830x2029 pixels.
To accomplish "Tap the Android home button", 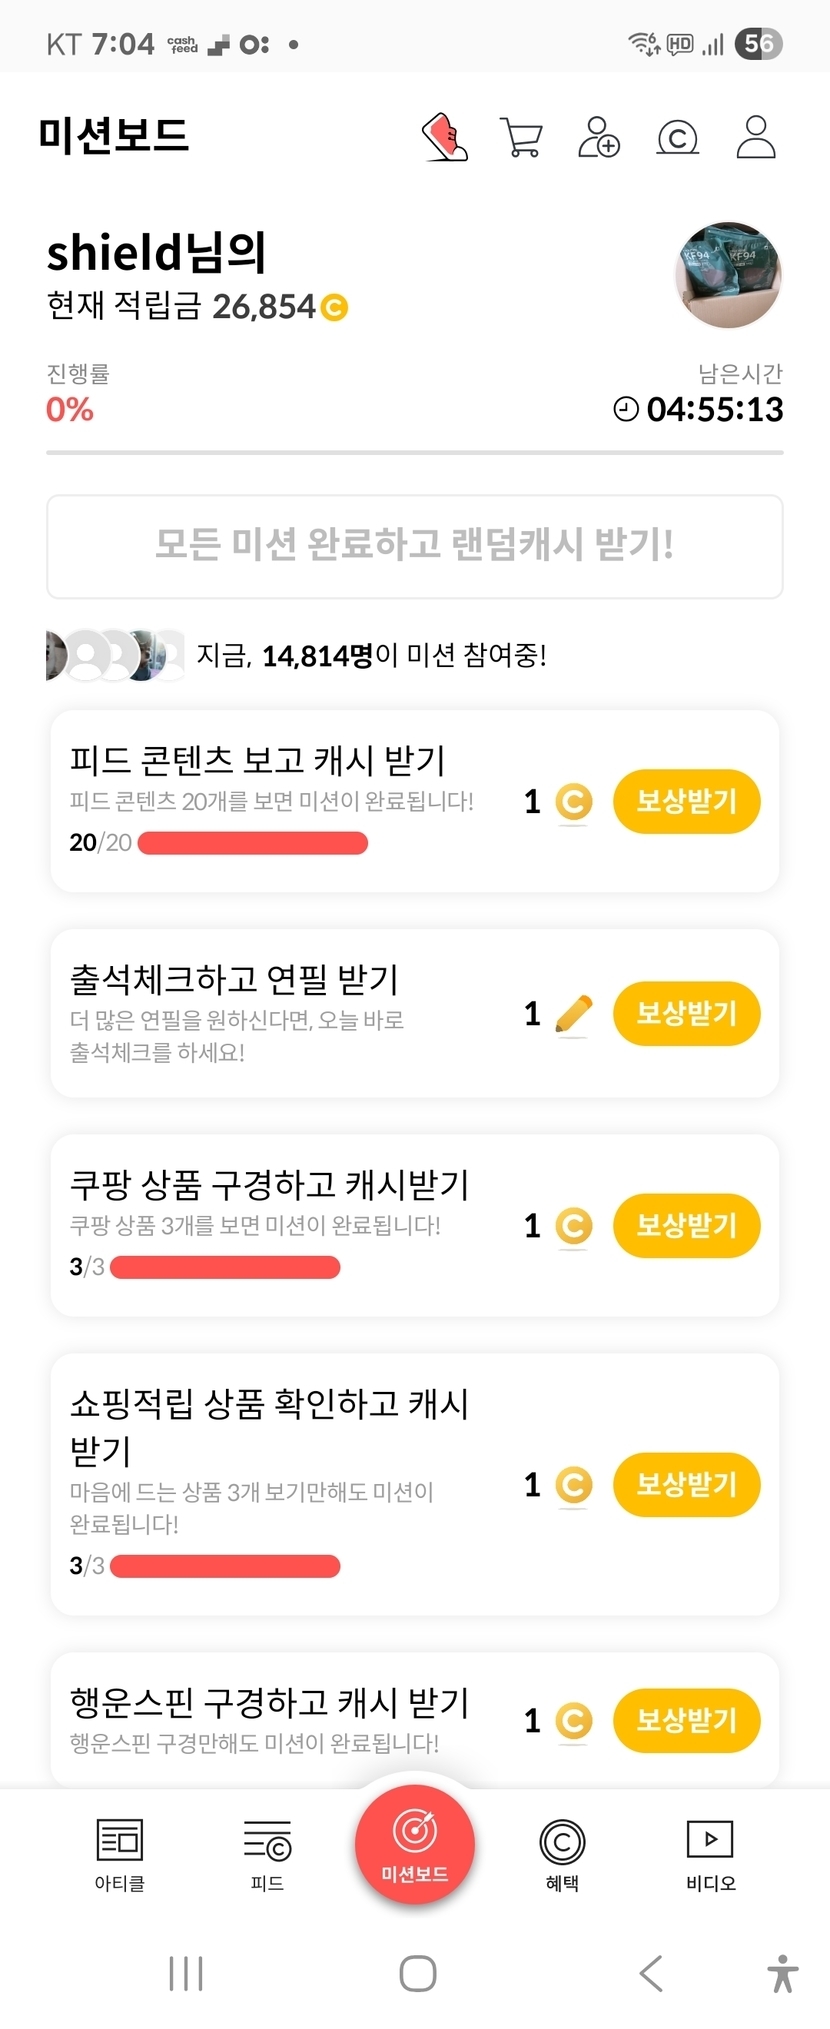I will [417, 1973].
